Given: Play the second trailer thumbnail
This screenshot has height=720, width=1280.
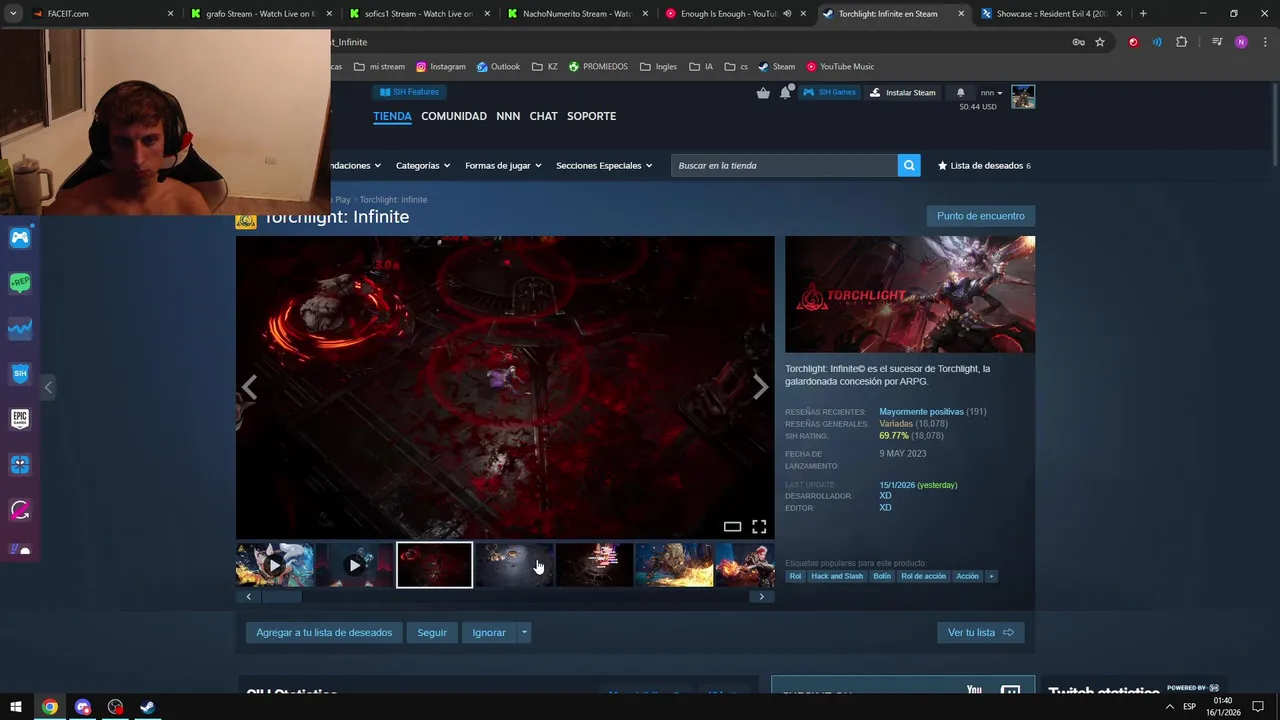Looking at the screenshot, I should (x=354, y=565).
